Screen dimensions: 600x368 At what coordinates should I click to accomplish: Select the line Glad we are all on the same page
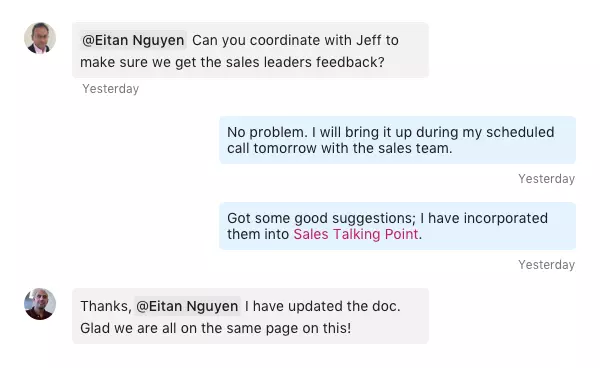coord(215,328)
